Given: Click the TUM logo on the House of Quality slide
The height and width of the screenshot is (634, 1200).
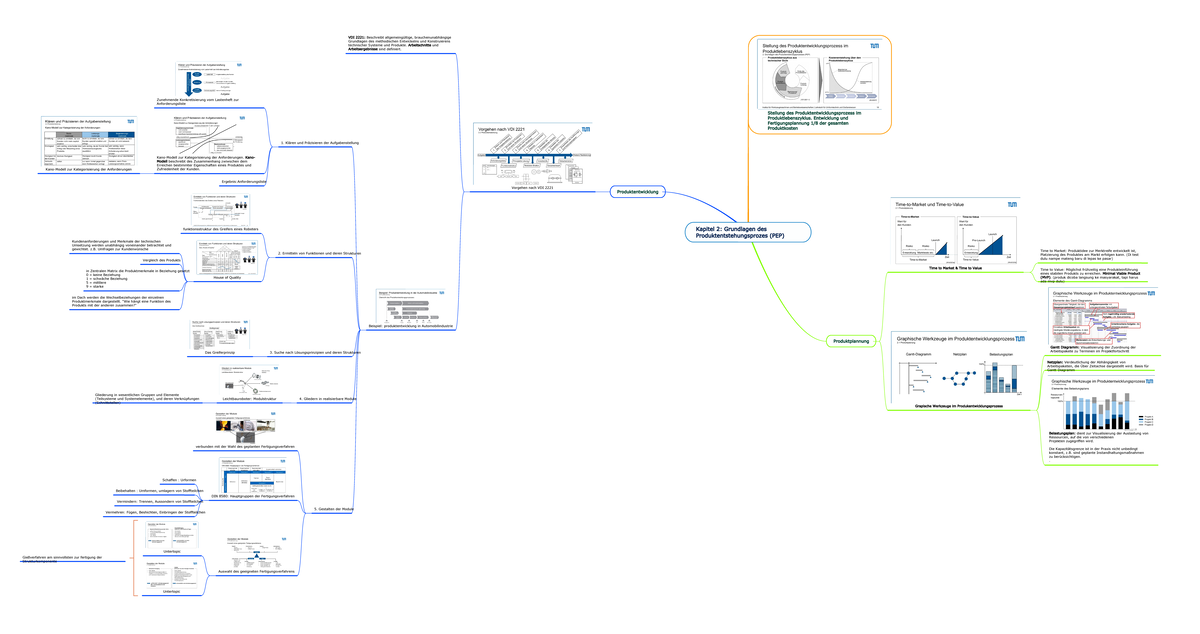Looking at the screenshot, I should (252, 243).
